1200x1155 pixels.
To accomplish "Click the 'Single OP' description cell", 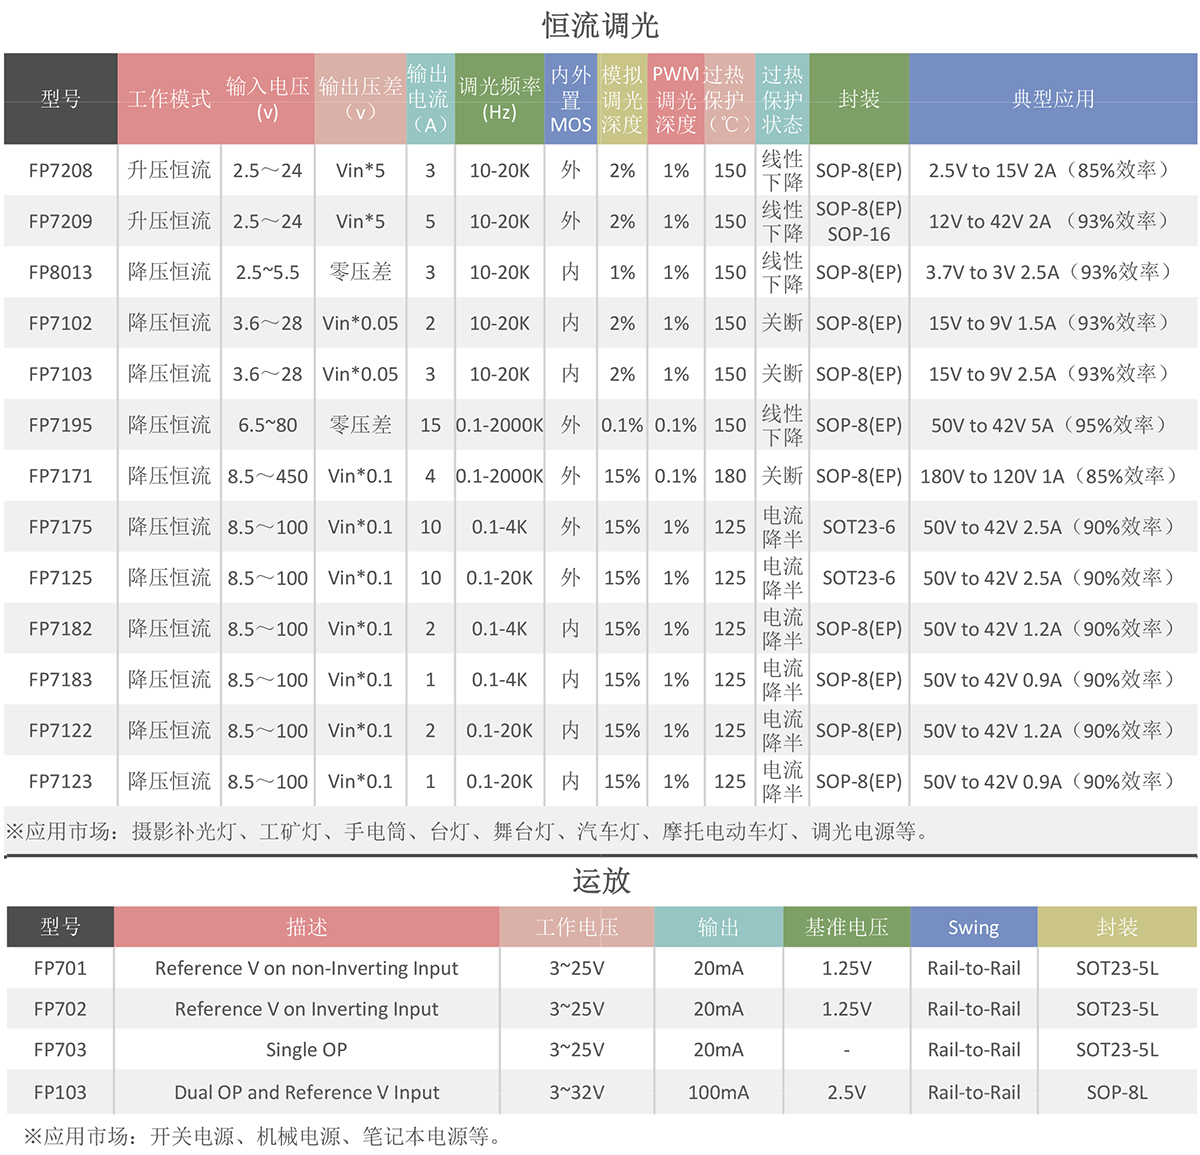I will click(x=306, y=1050).
